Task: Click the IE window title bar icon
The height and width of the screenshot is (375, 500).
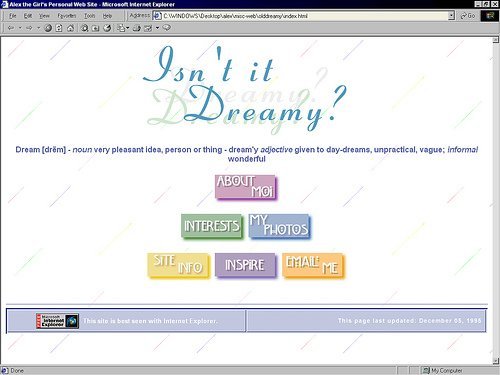Action: (4, 4)
